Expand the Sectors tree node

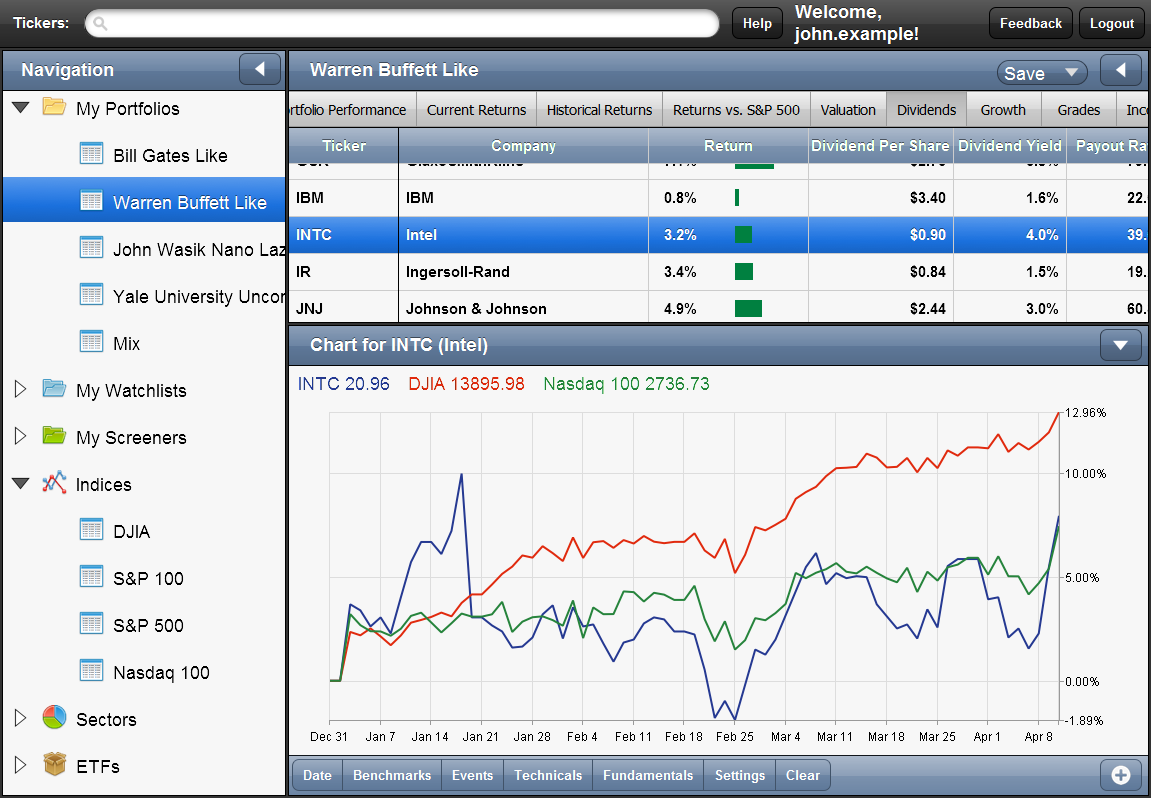(21, 718)
